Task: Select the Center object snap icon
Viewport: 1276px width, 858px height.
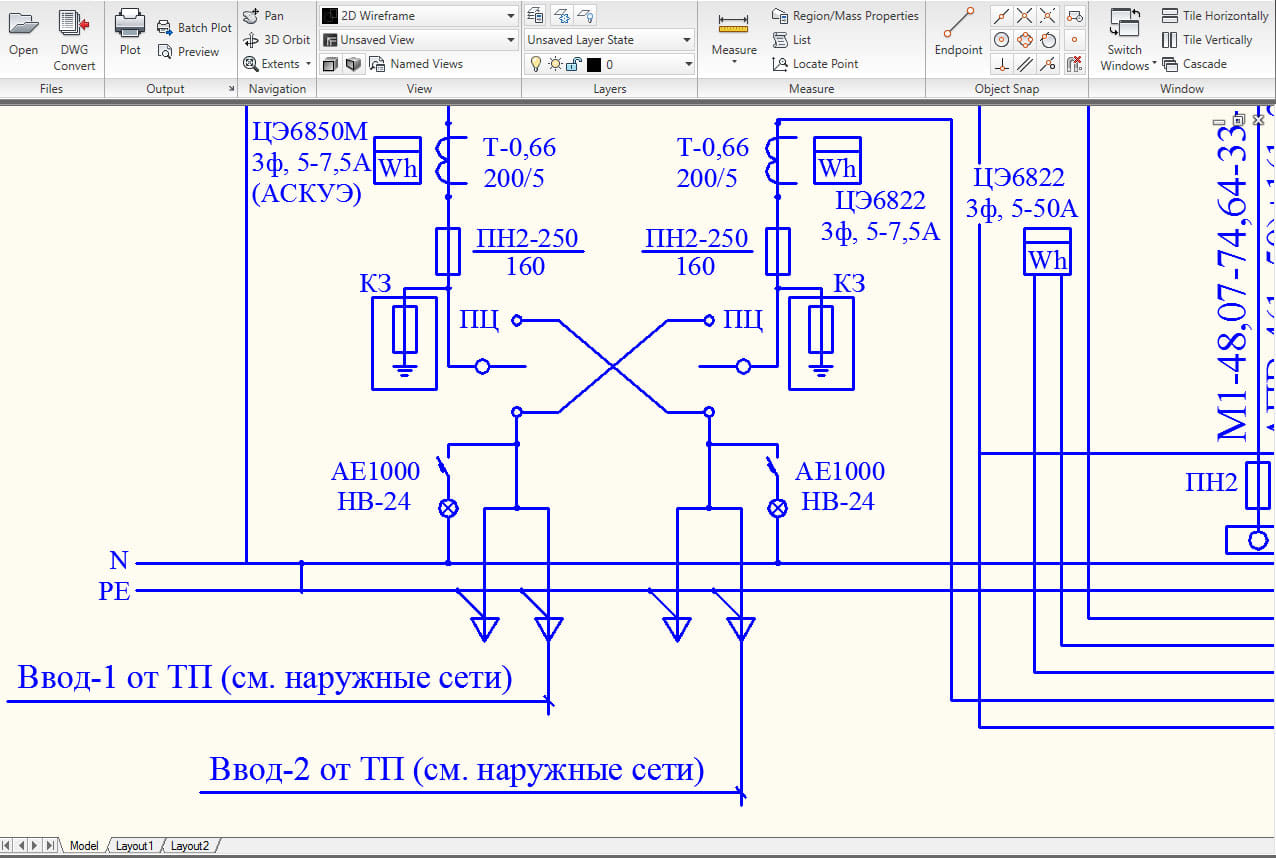Action: click(1002, 40)
